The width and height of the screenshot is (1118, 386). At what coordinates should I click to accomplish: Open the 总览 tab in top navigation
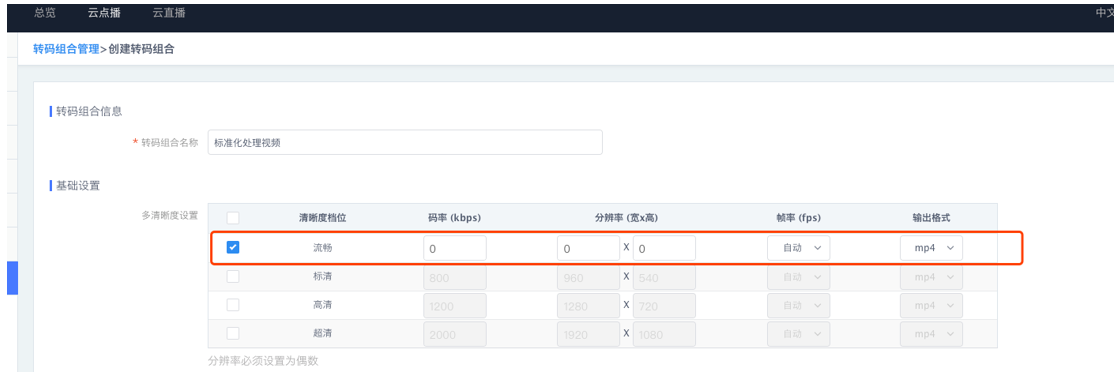[45, 13]
